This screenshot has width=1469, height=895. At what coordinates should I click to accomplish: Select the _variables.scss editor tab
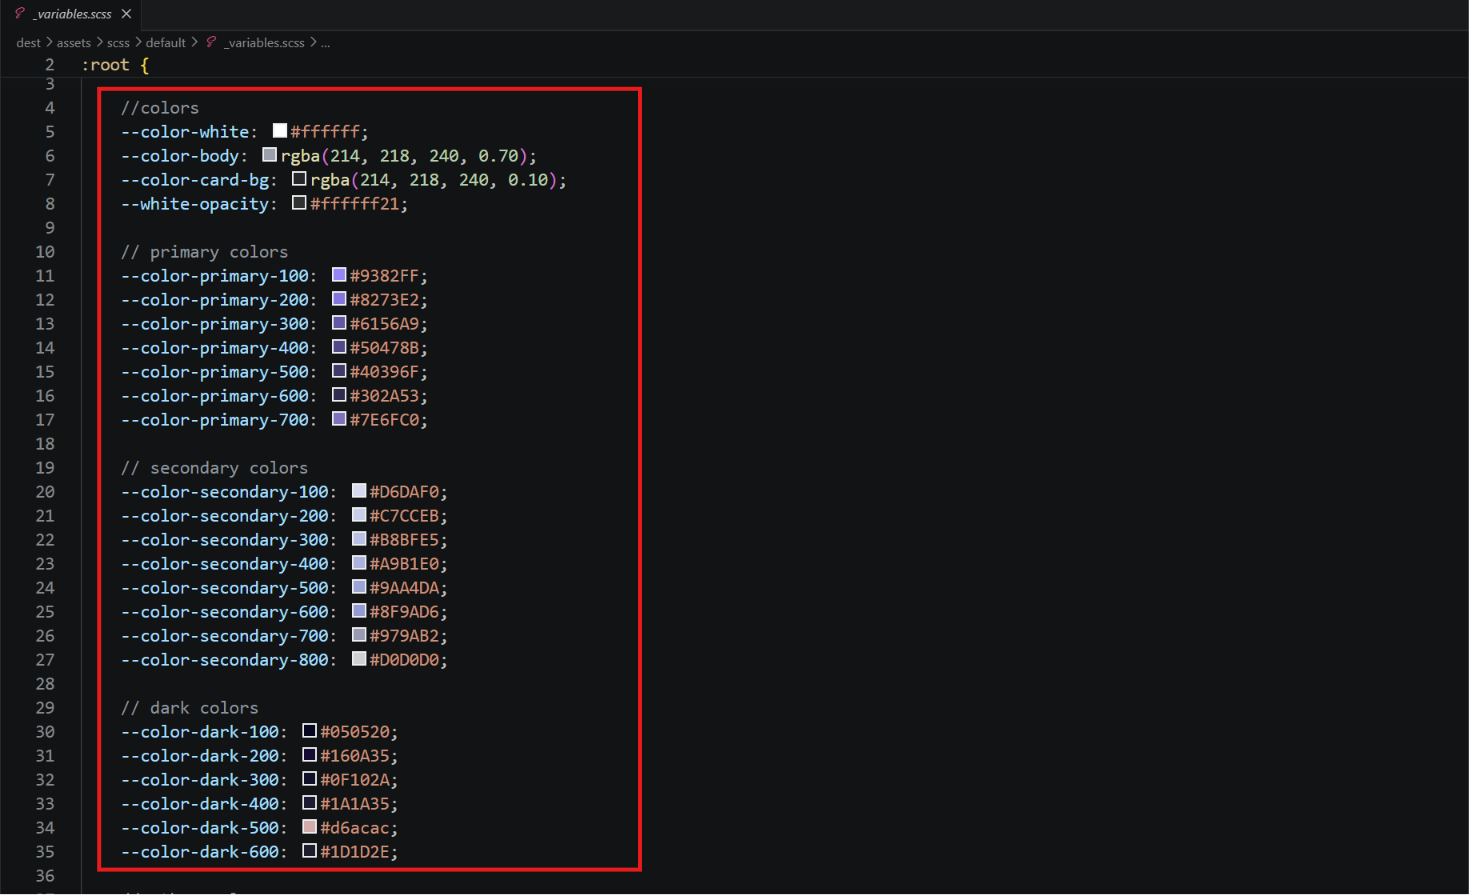click(x=71, y=14)
